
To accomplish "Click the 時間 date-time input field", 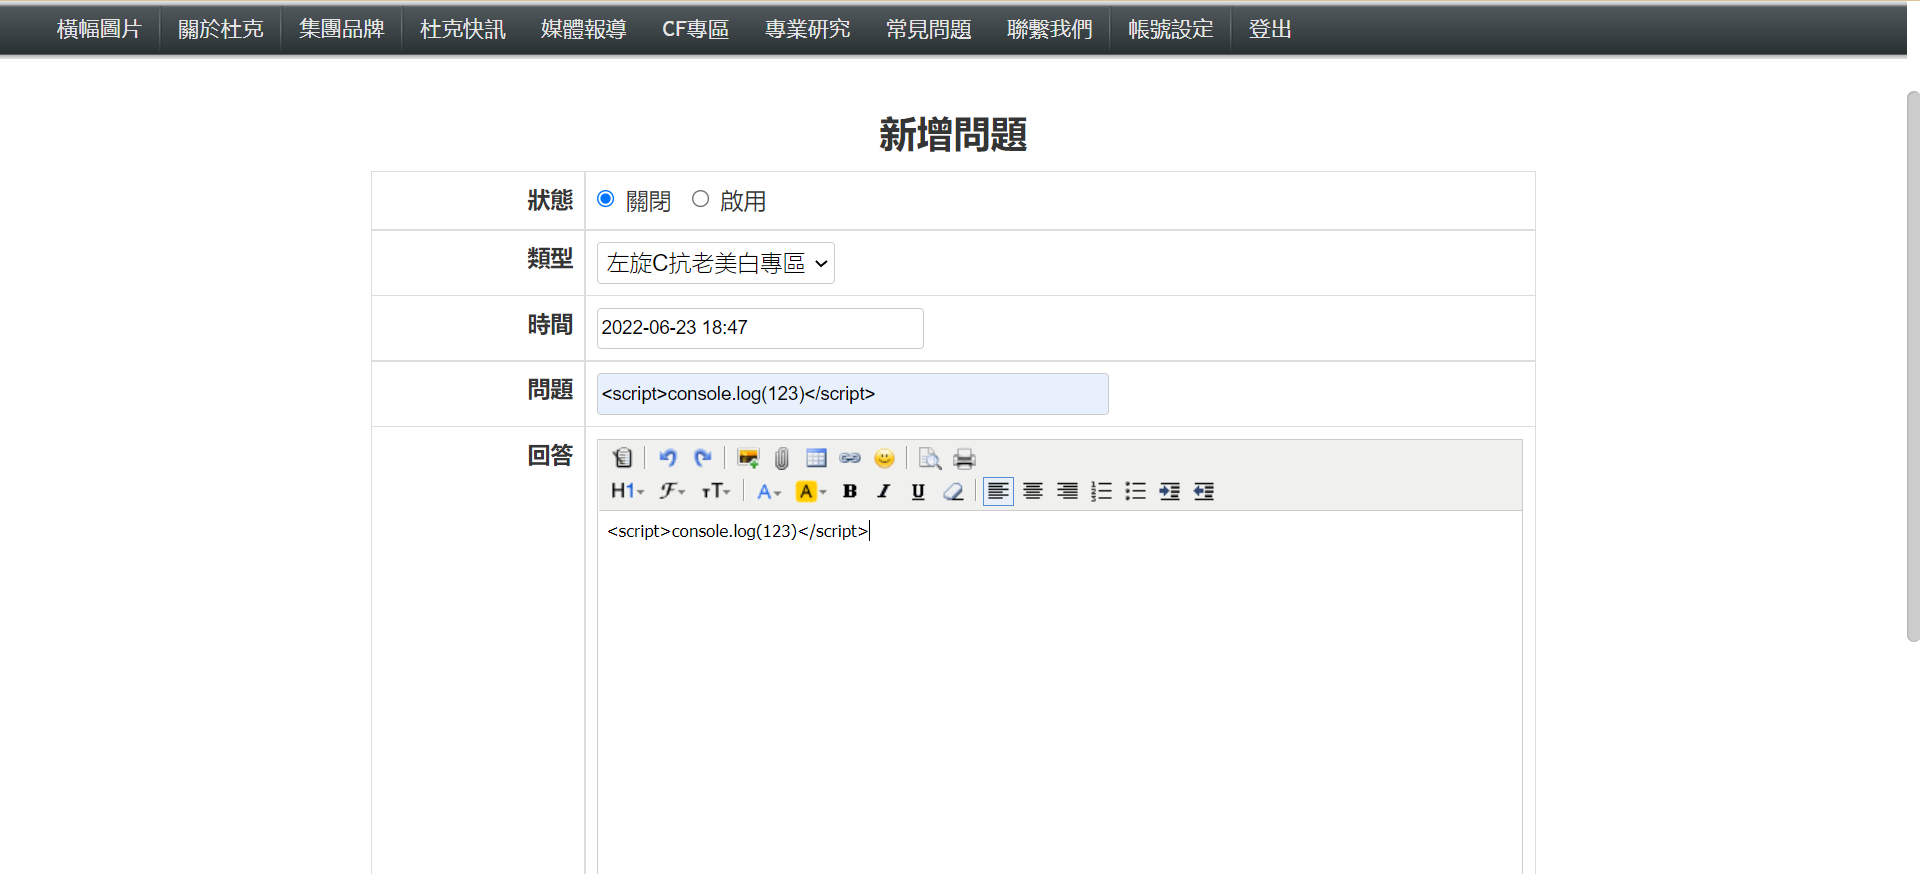I will pos(760,328).
